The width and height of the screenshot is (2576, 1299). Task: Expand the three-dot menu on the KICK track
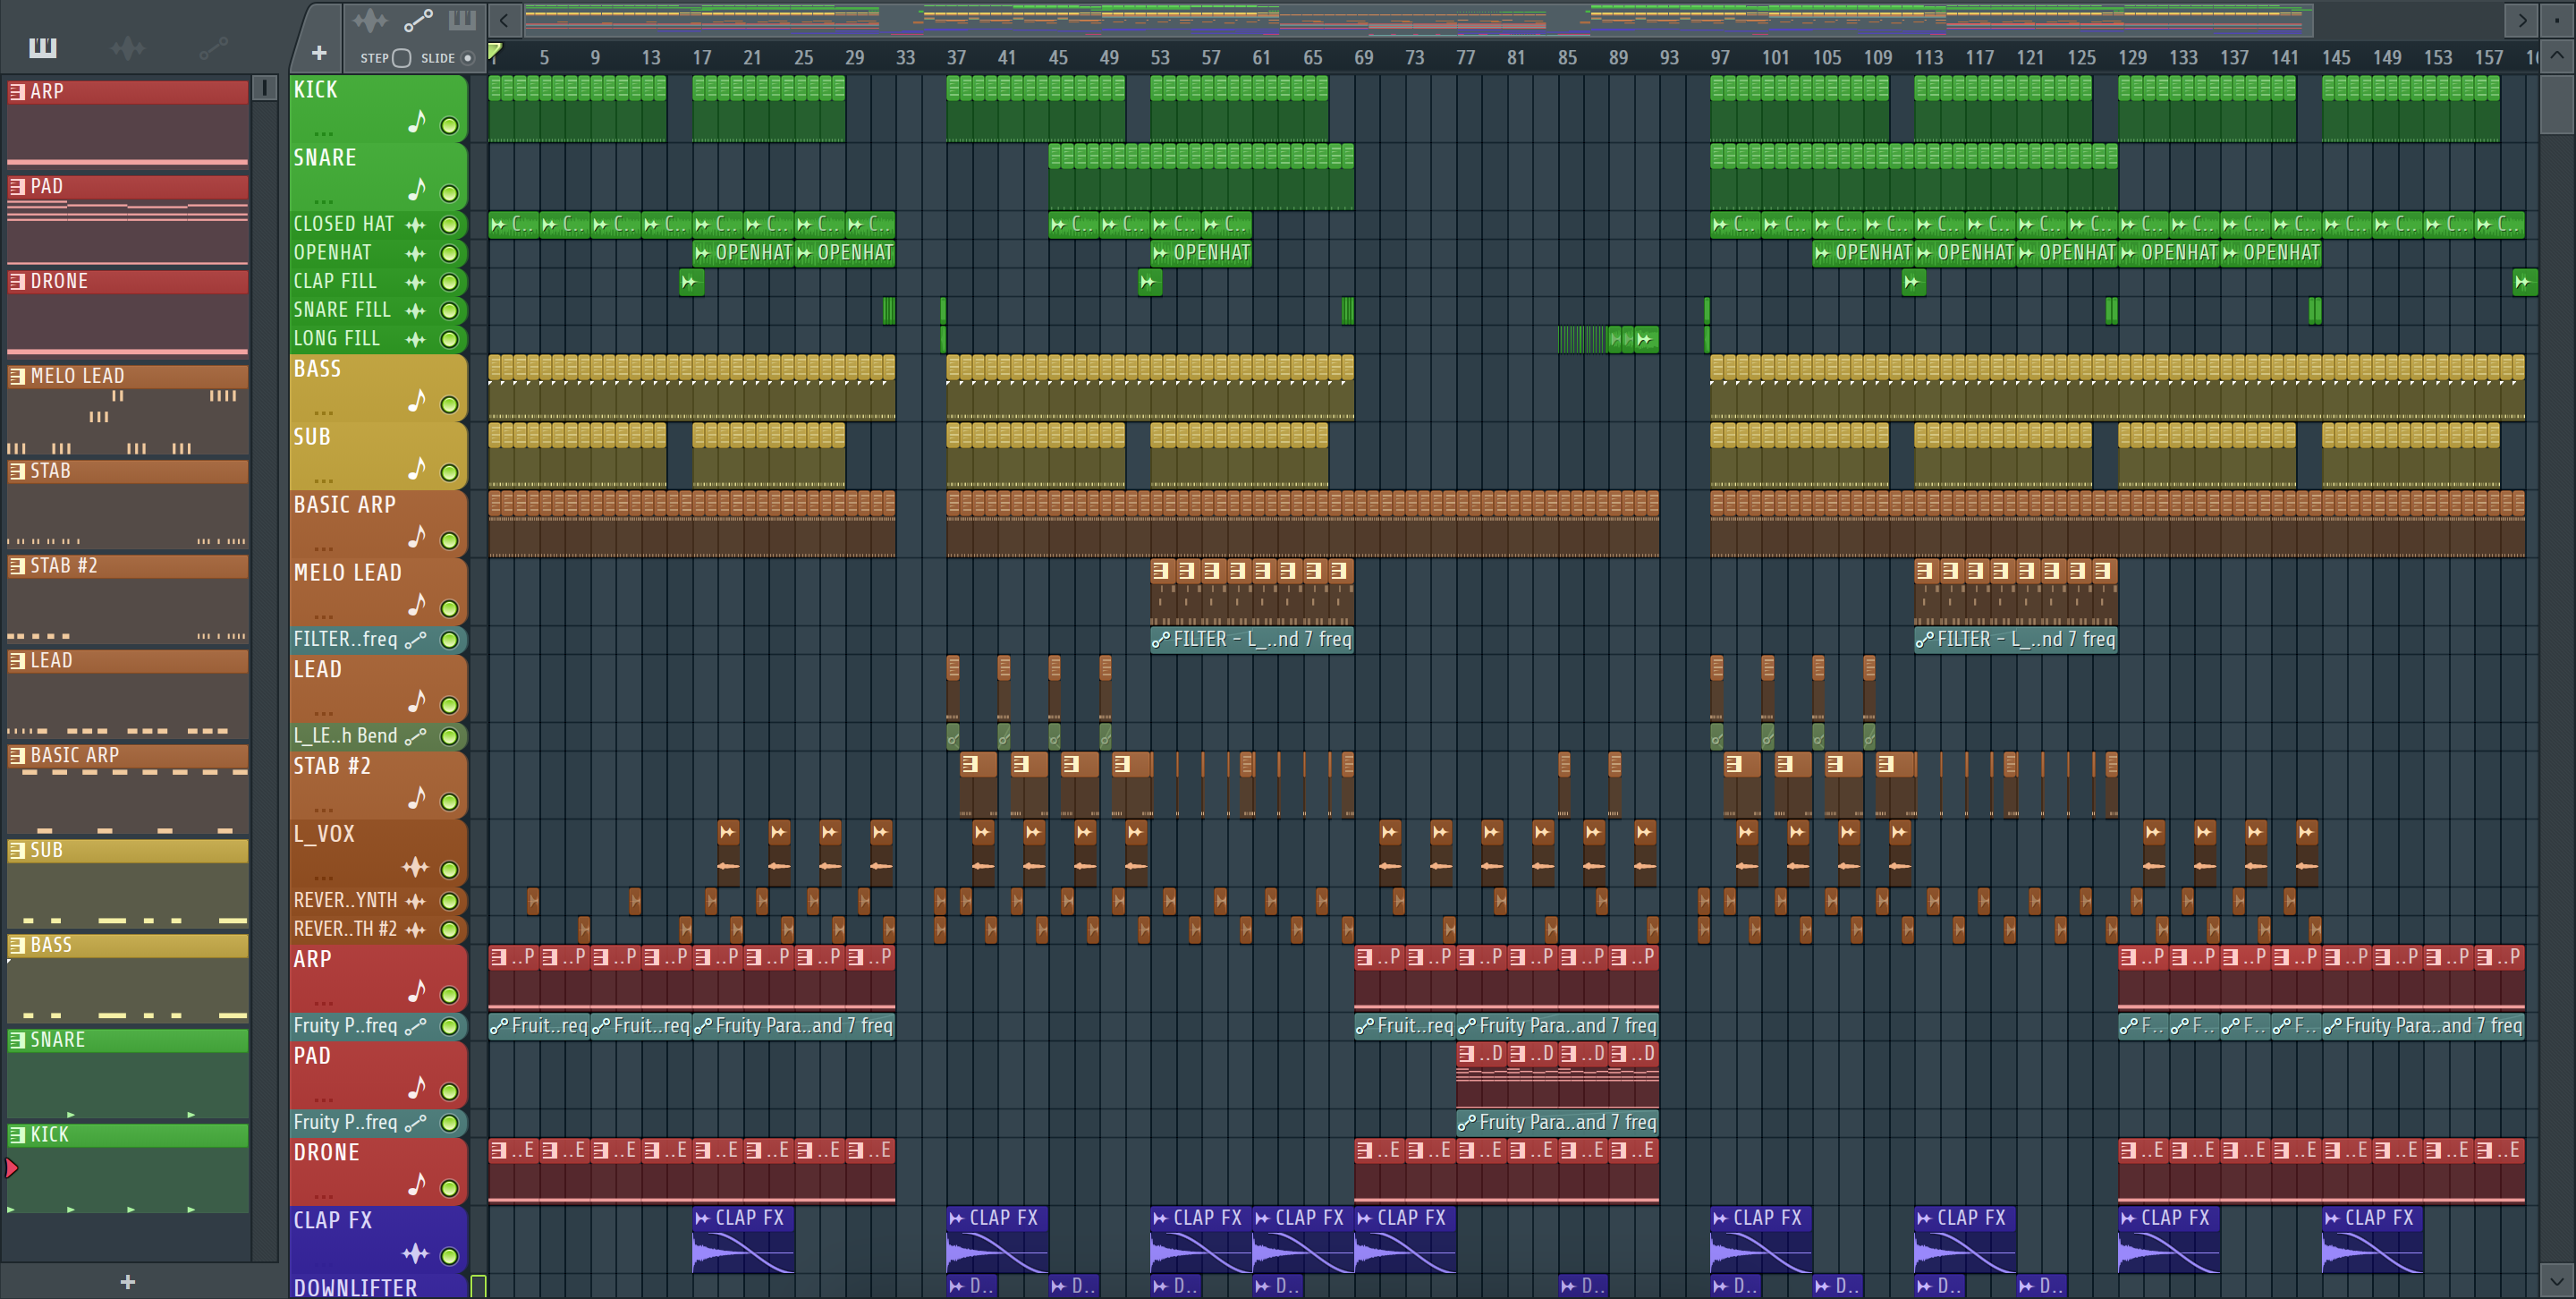323,133
